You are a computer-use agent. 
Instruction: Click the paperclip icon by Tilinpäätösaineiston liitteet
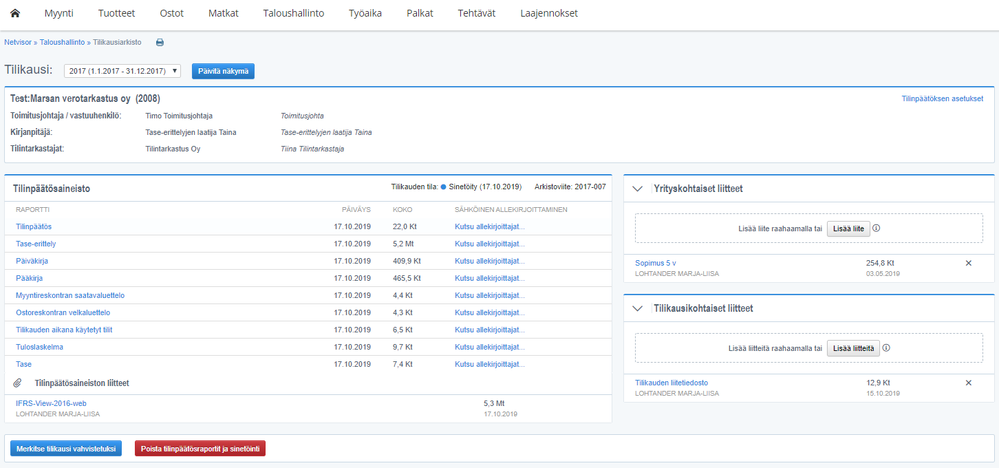coord(18,383)
